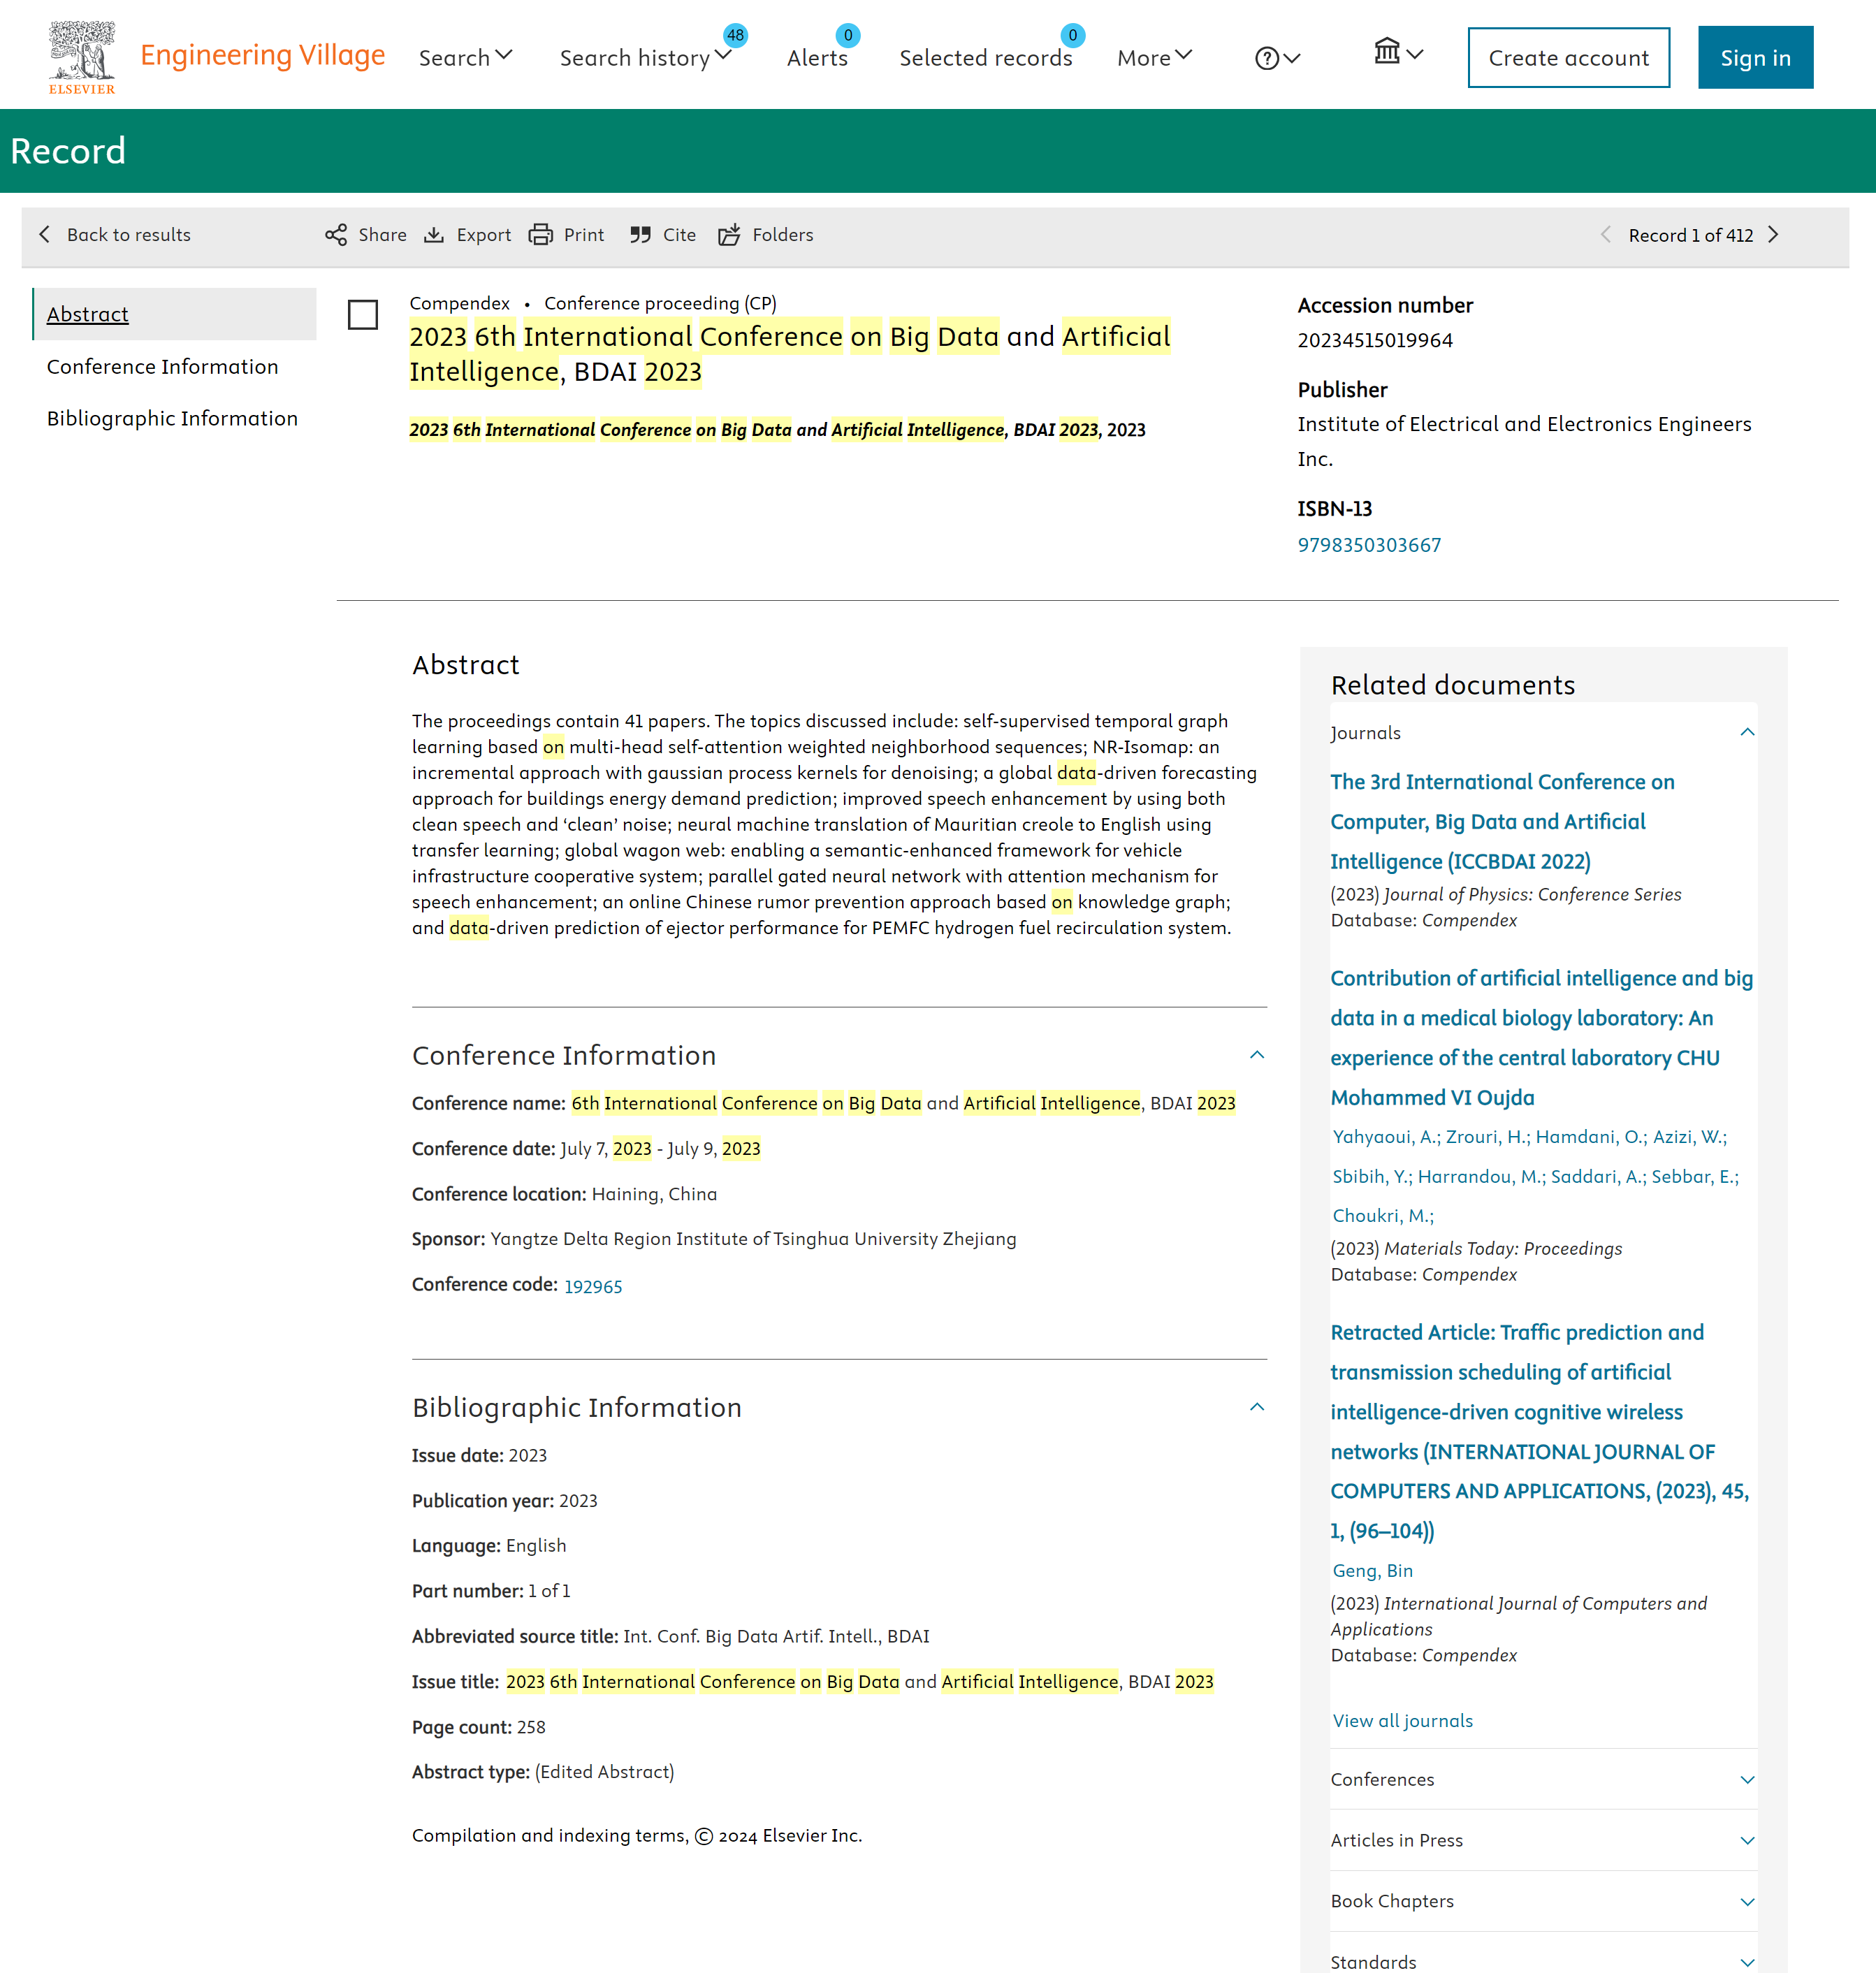1876x1973 pixels.
Task: Open Contribution of artificial intelligence related document
Action: pyautogui.click(x=1541, y=1038)
